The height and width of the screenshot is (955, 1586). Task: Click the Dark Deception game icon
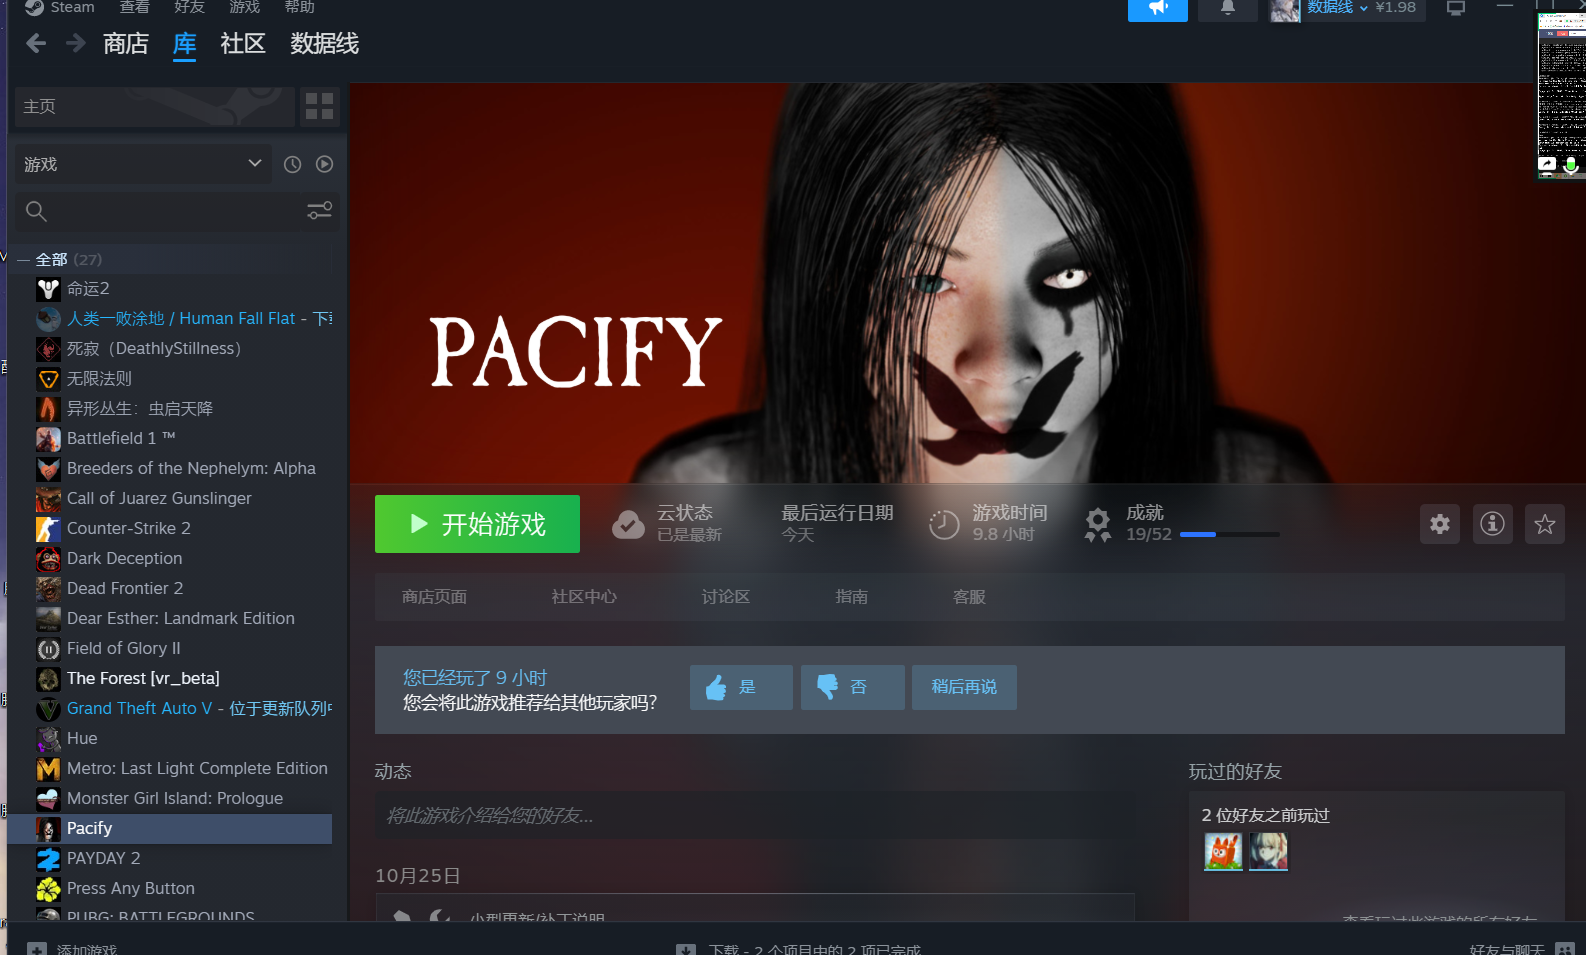[x=48, y=559]
